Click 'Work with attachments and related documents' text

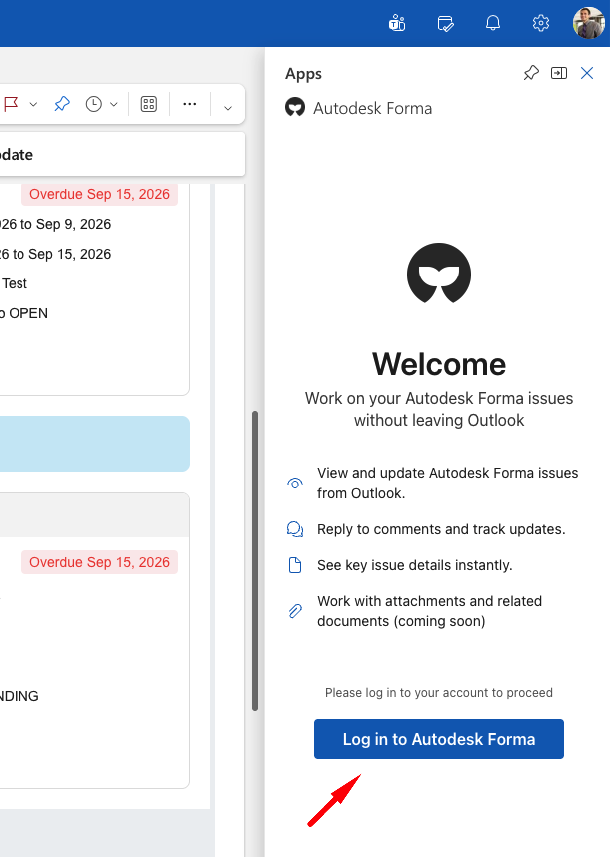click(430, 611)
